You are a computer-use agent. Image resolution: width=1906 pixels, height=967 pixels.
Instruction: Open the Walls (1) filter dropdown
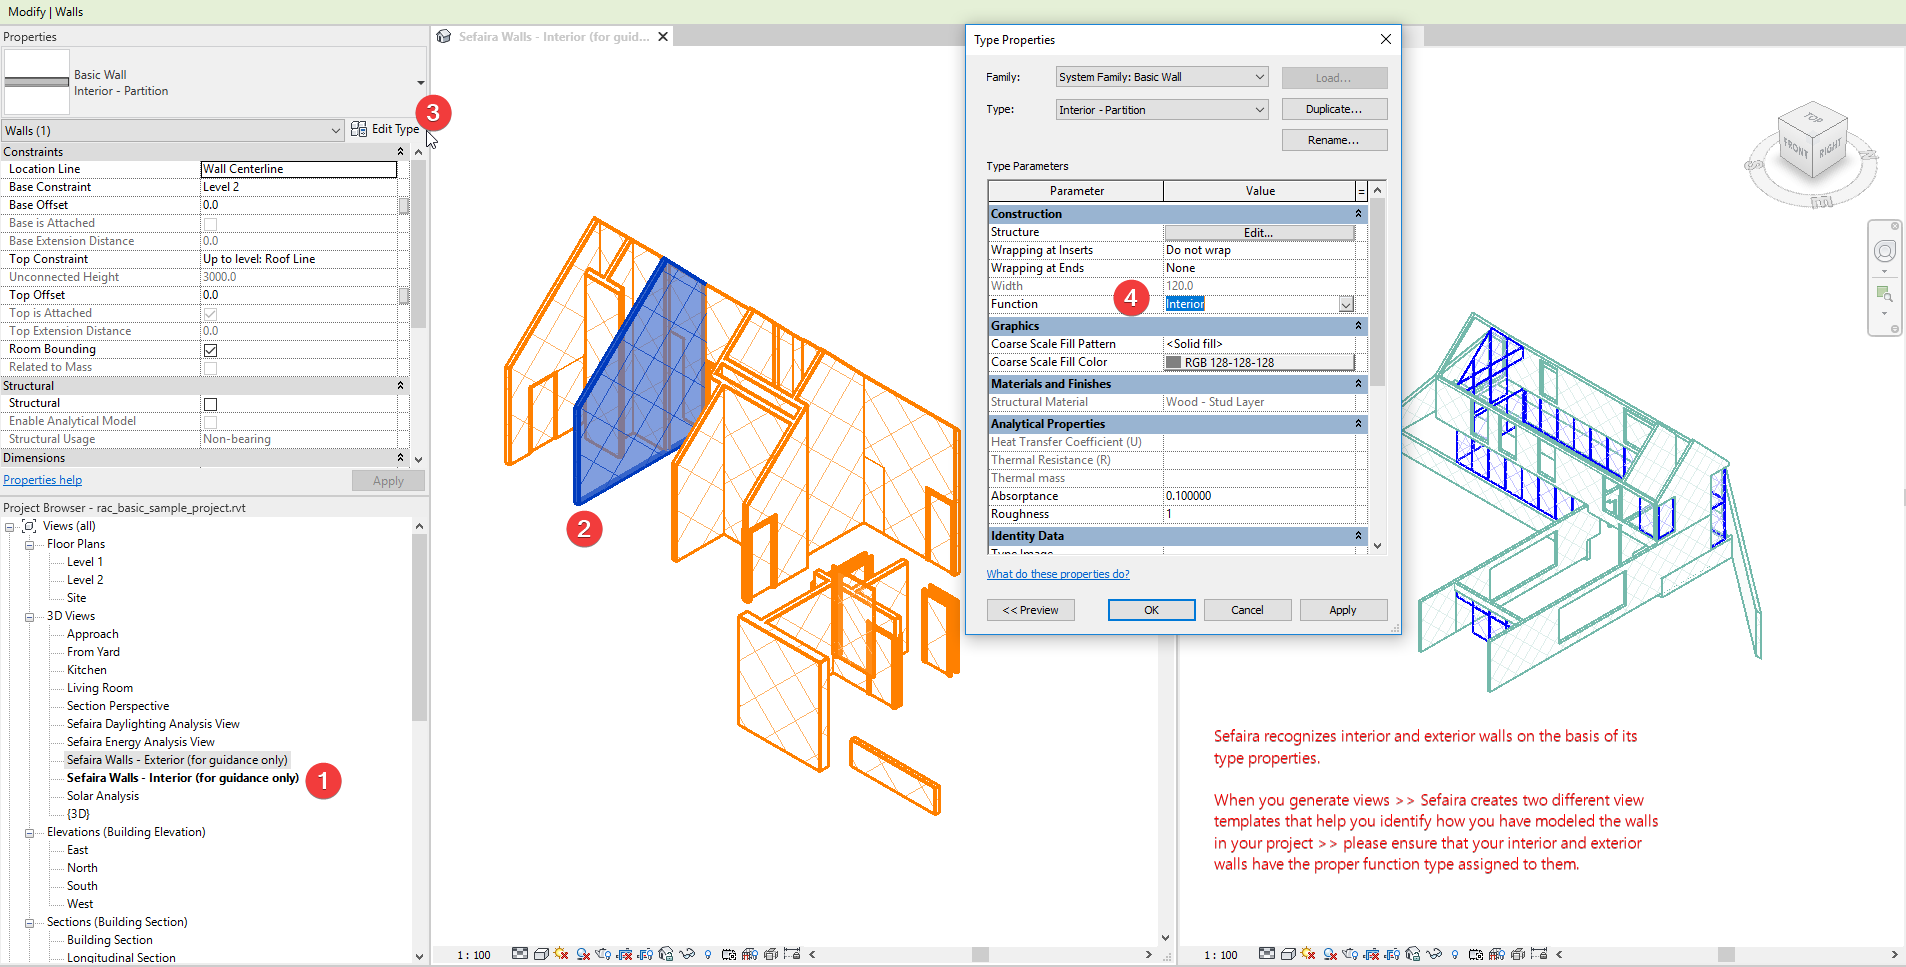335,131
